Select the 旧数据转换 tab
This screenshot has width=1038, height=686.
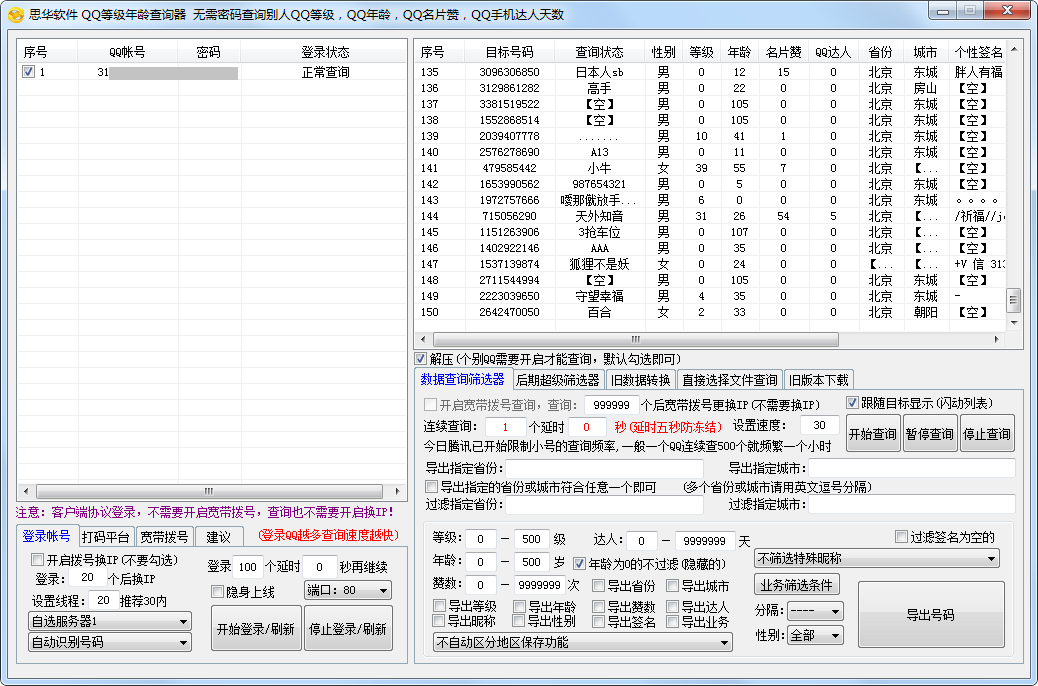tap(640, 380)
